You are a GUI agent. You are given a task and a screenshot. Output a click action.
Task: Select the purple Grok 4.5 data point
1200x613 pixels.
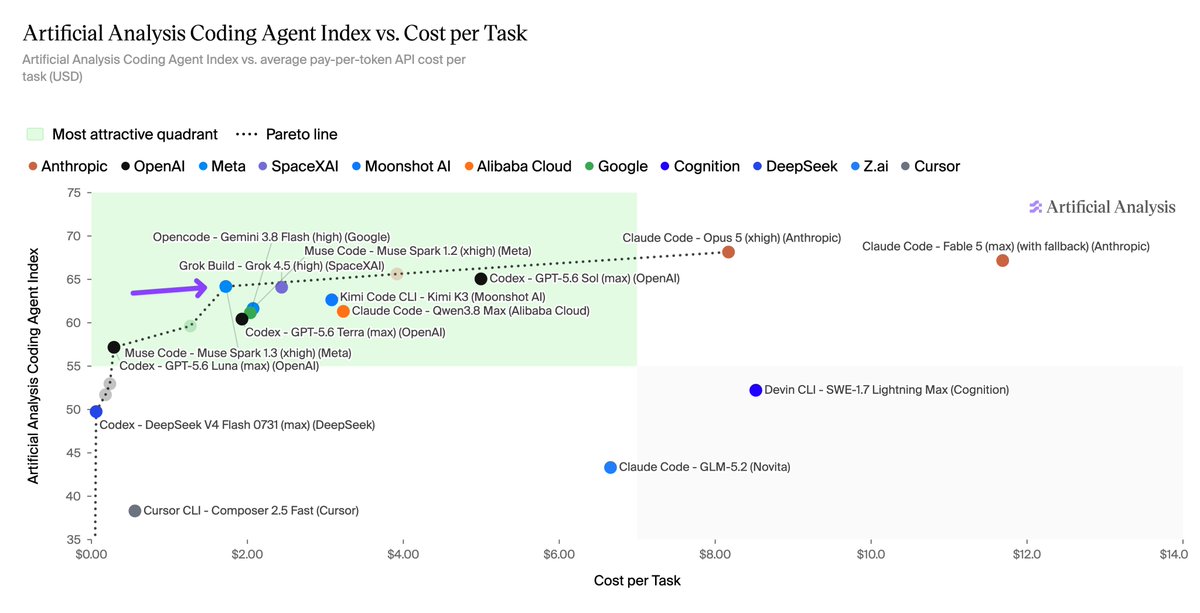click(x=281, y=287)
